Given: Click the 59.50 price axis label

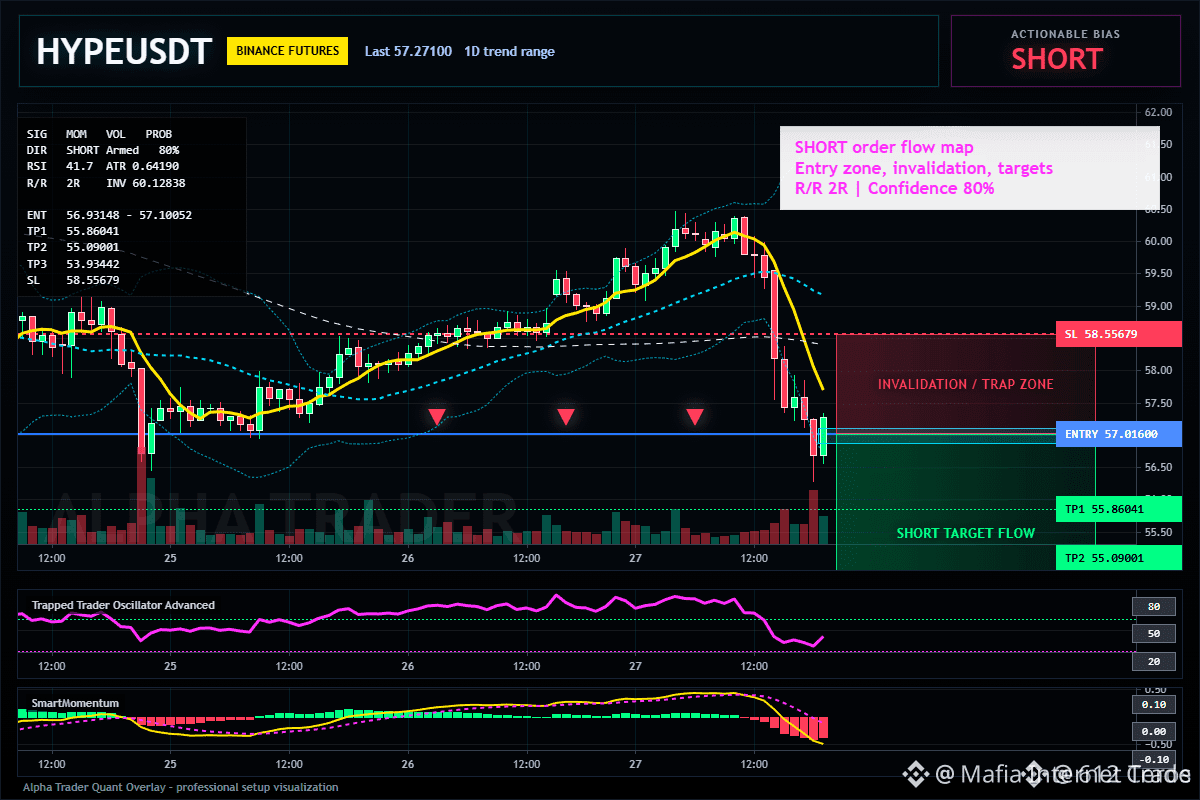Looking at the screenshot, I should click(1158, 273).
